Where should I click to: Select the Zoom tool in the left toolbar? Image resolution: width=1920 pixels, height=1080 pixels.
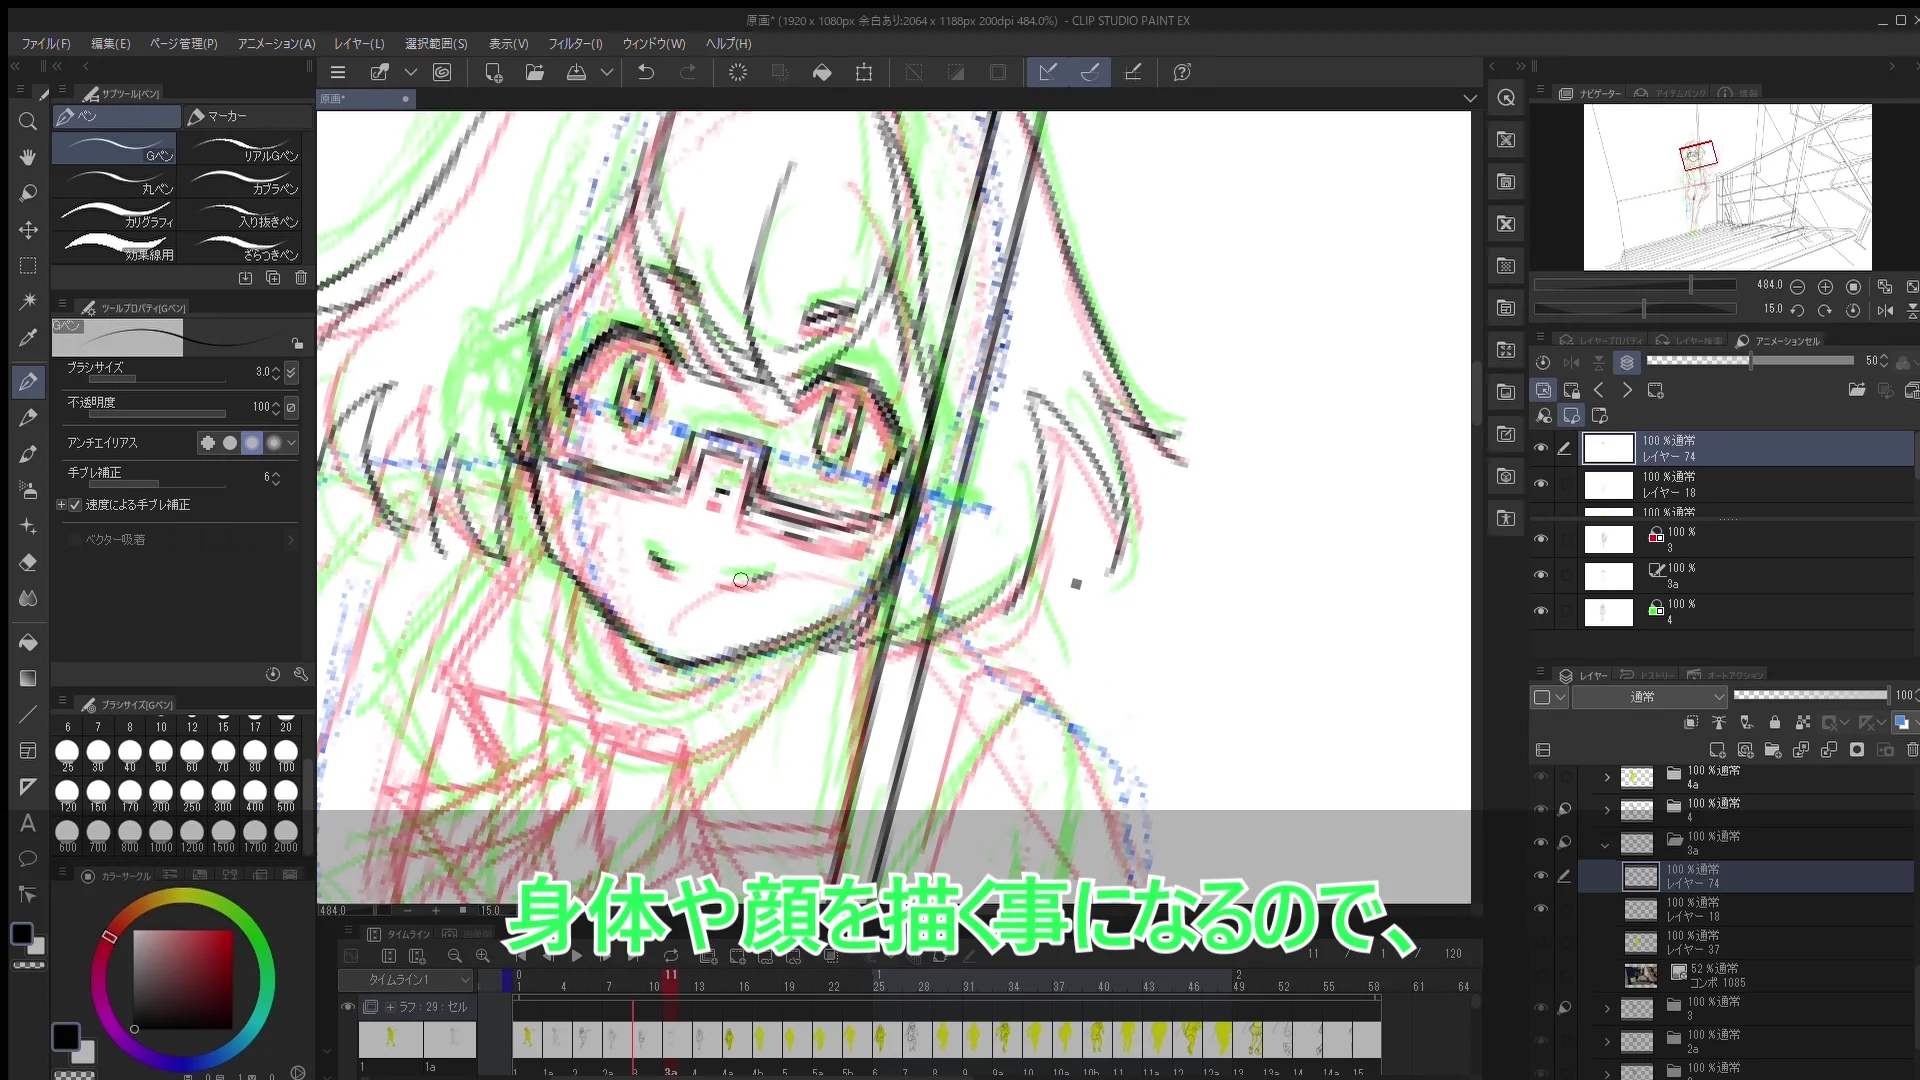[x=27, y=122]
